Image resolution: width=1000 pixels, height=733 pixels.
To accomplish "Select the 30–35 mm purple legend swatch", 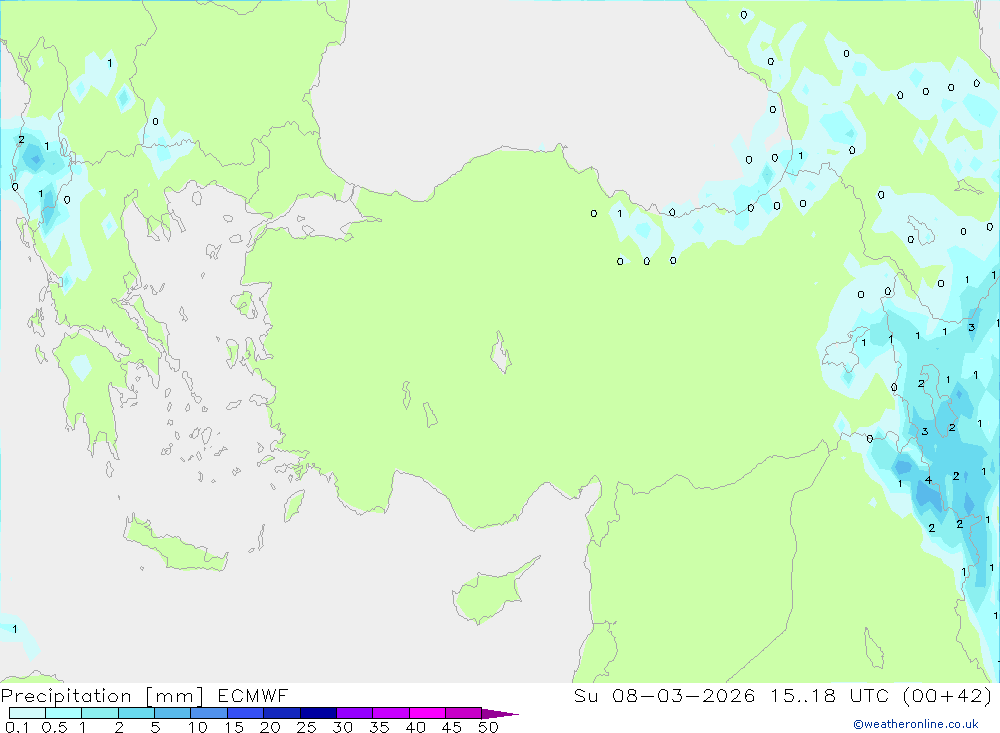I will (355, 713).
